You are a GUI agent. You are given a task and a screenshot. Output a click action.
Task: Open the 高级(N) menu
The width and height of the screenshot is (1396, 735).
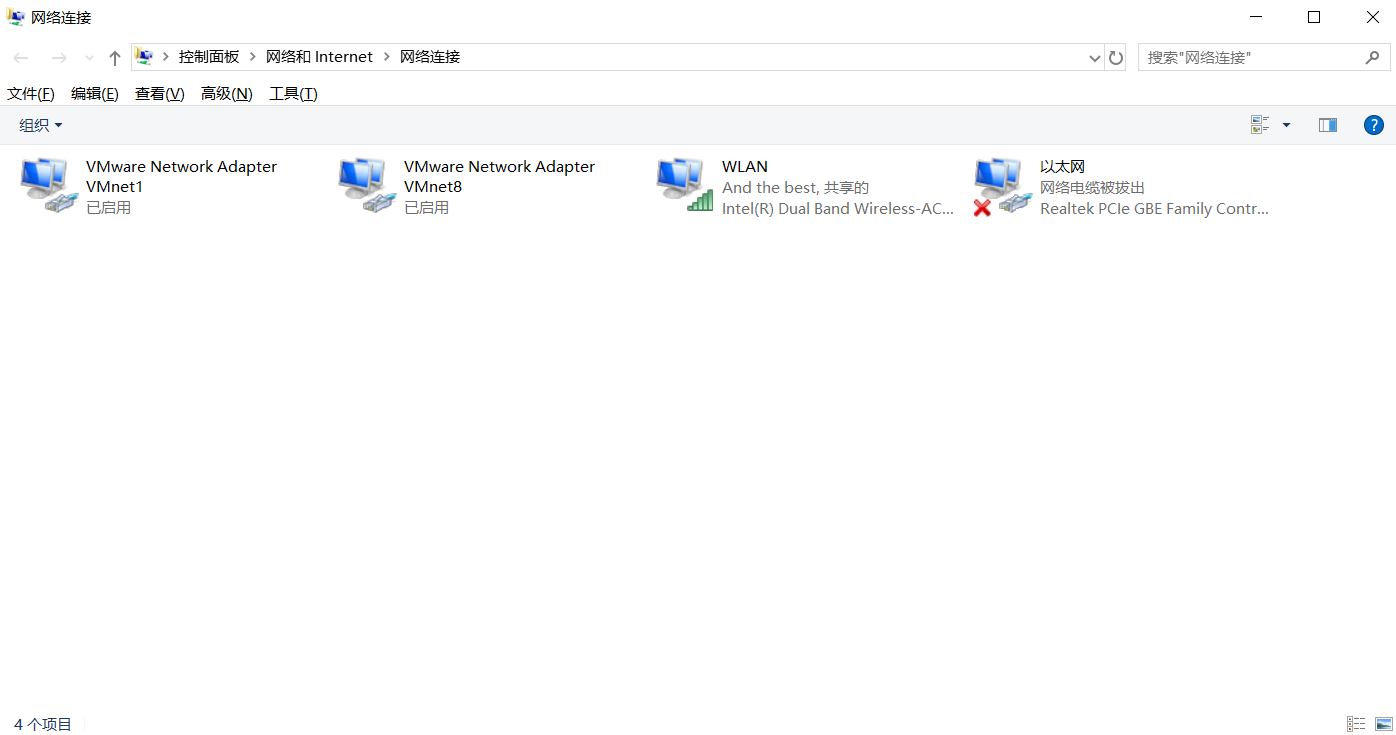tap(227, 94)
